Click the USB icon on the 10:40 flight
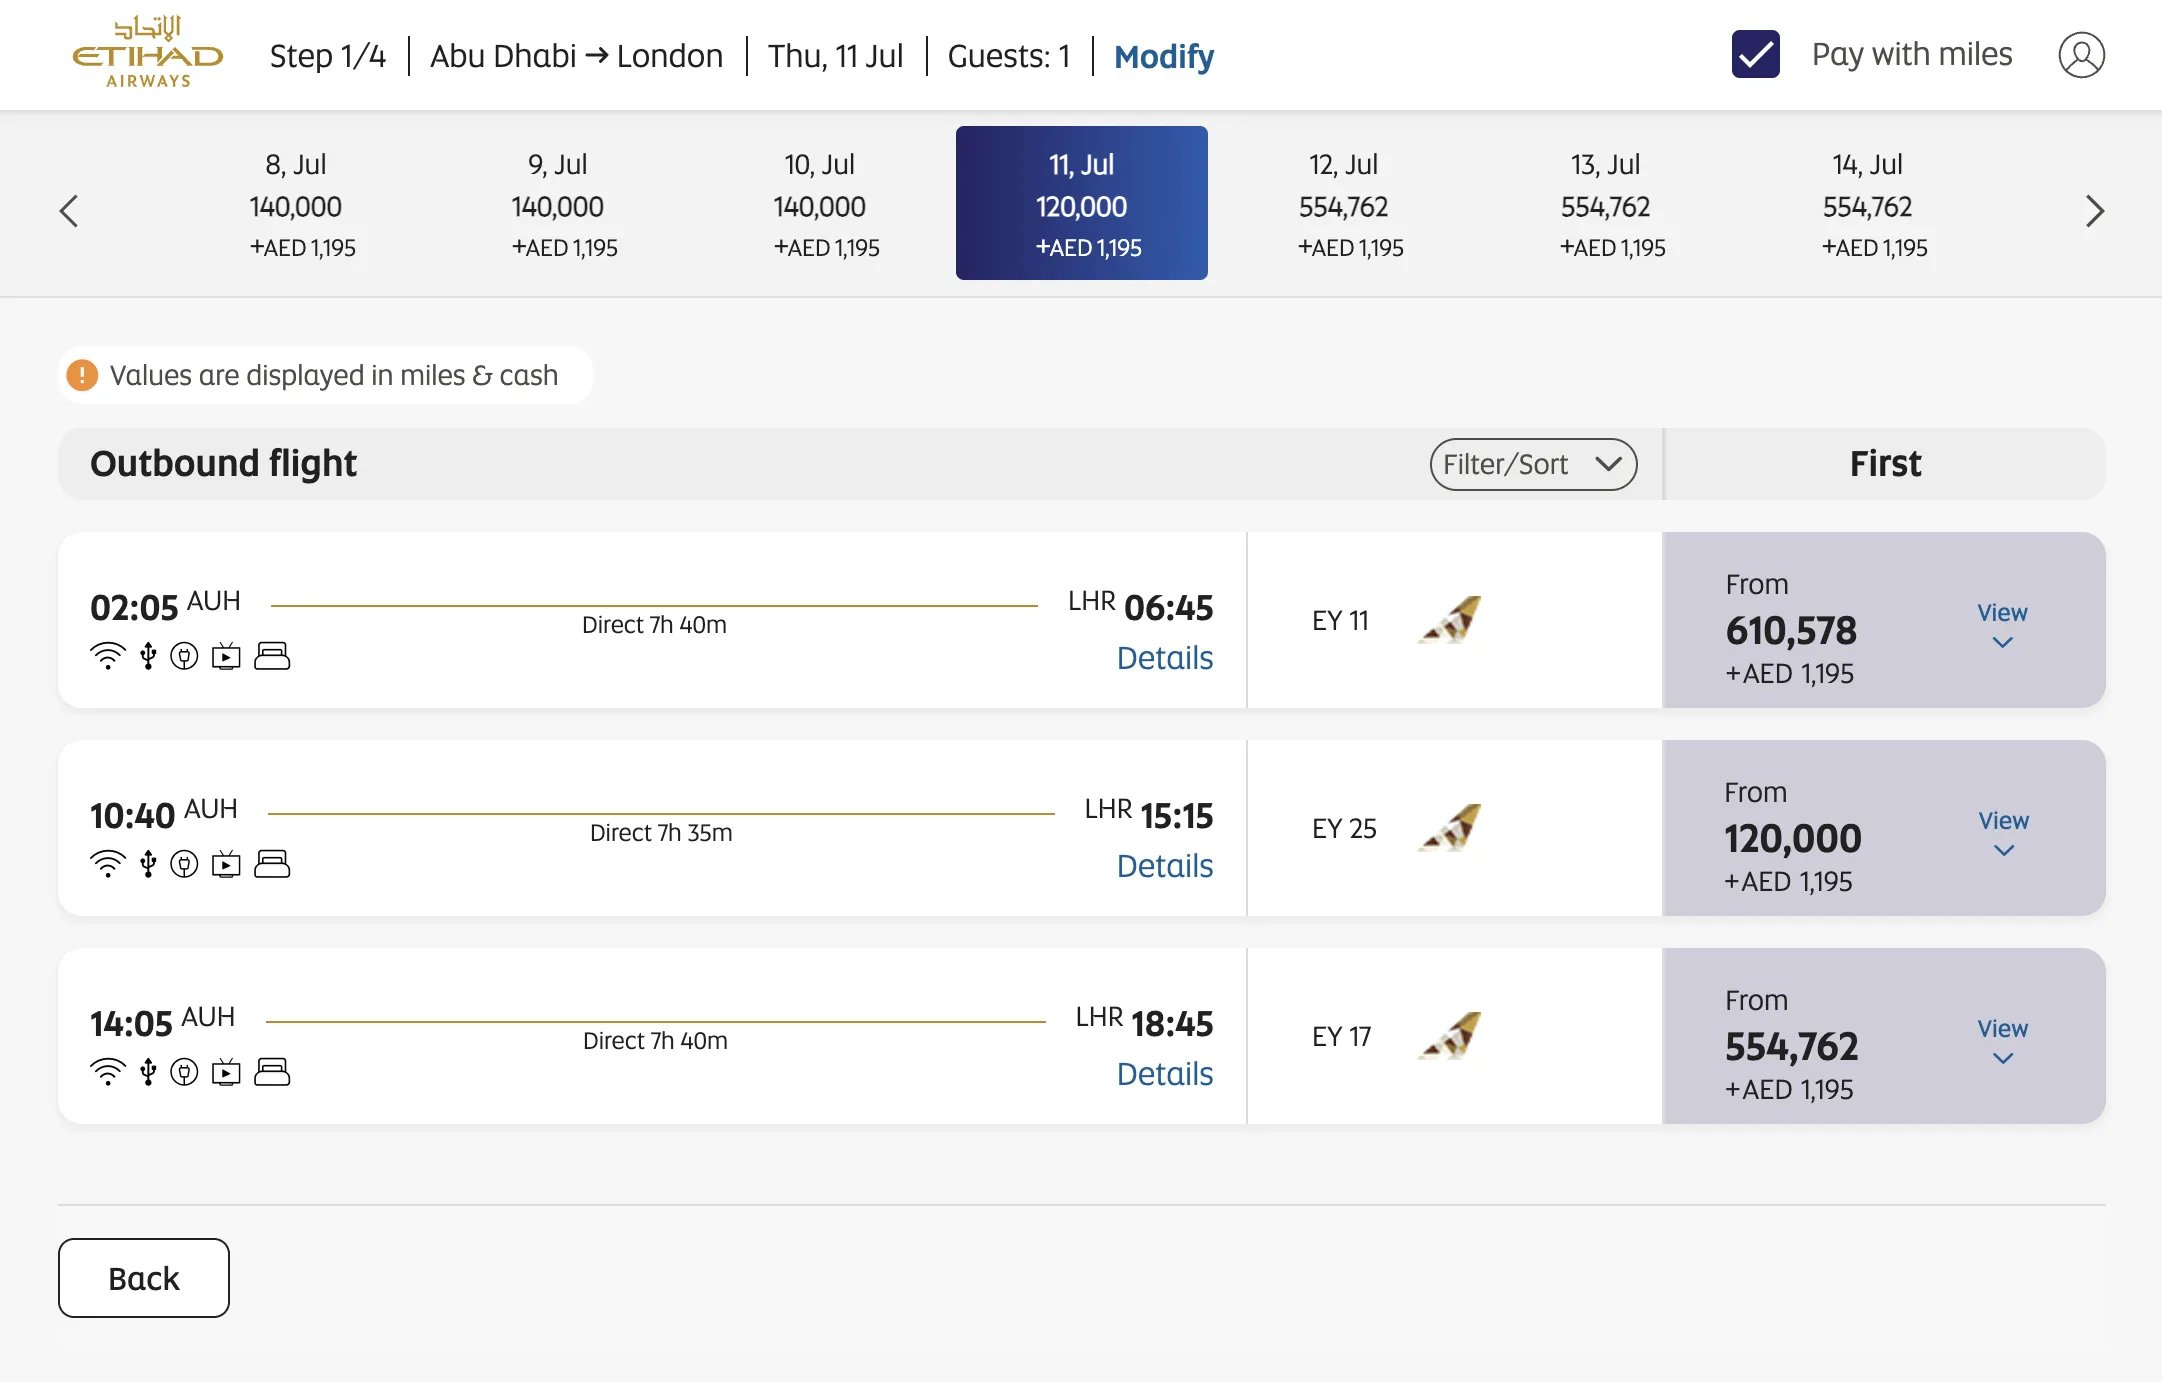Viewport: 2162px width, 1382px height. click(x=148, y=864)
